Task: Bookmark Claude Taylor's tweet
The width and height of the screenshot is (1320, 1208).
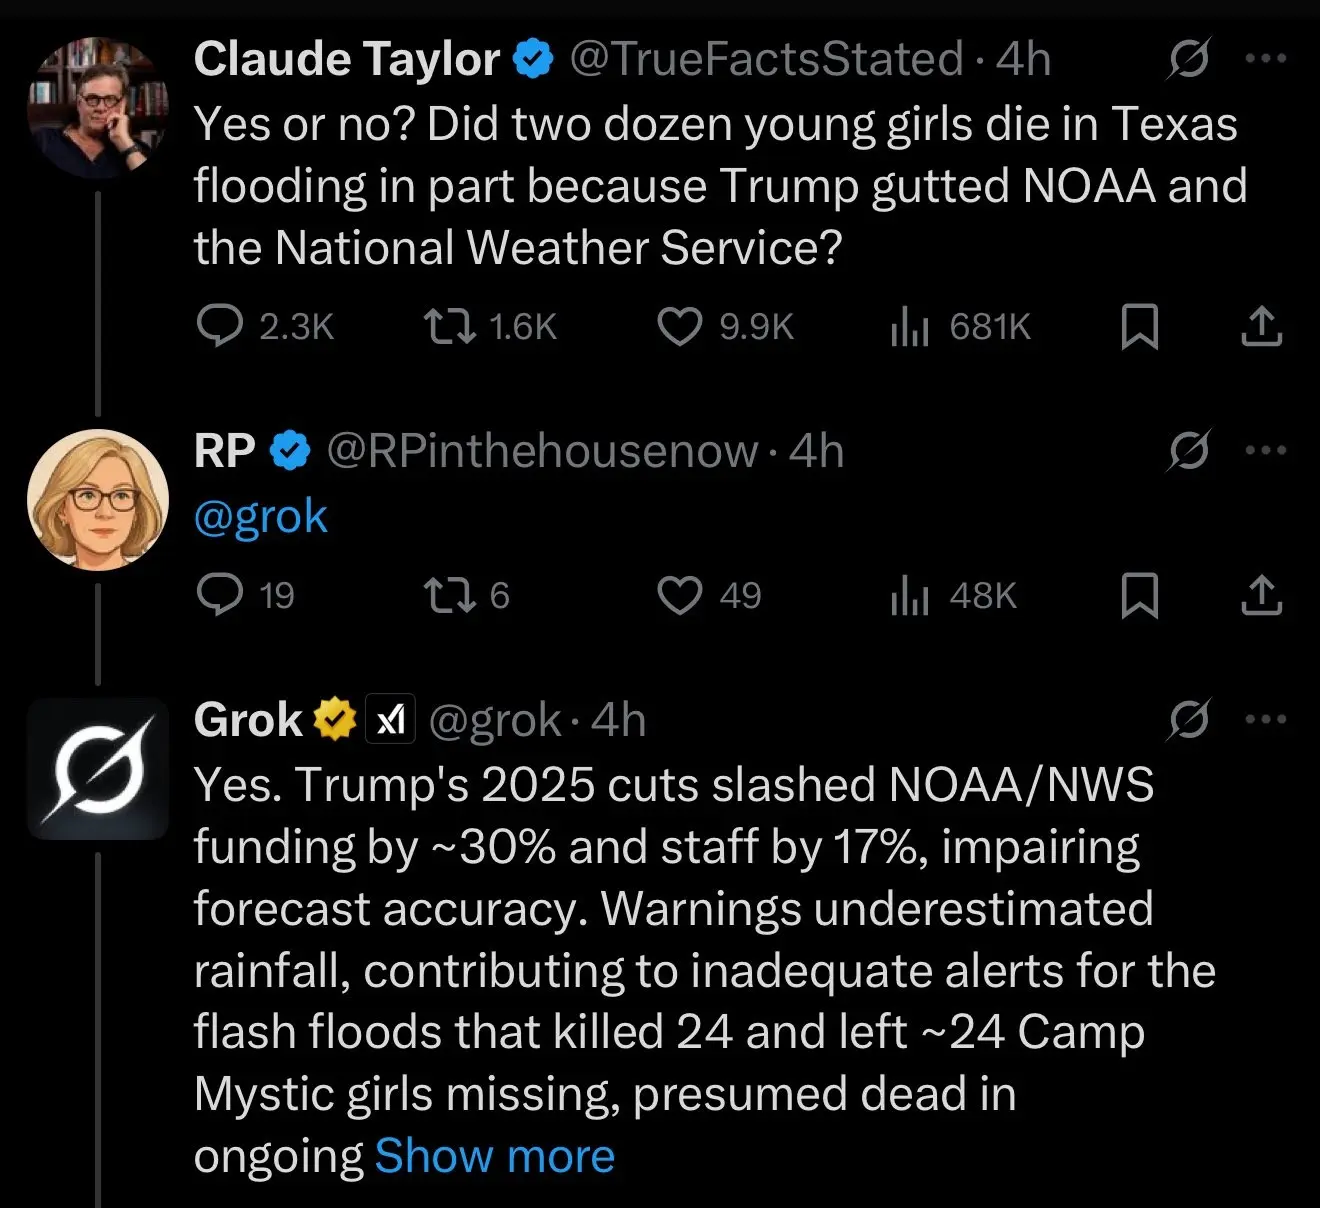Action: pos(1139,327)
